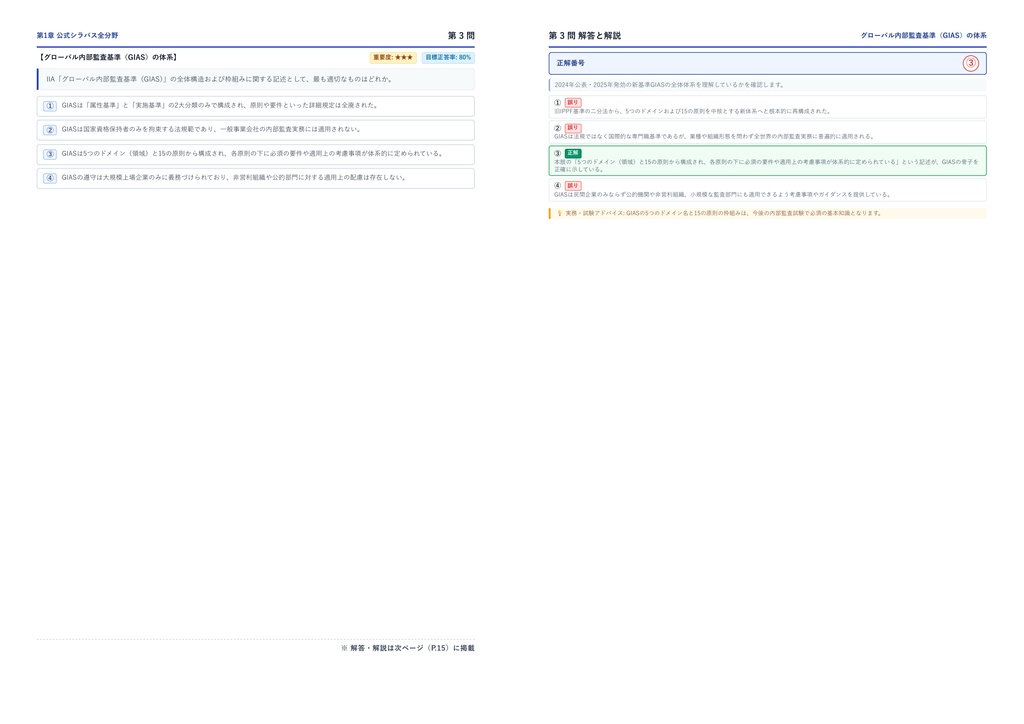Screen dimensions: 1024x724
Task: Select the answer text GIASは国家資格保持者のみを拘束する法規範
Action: [x=212, y=129]
